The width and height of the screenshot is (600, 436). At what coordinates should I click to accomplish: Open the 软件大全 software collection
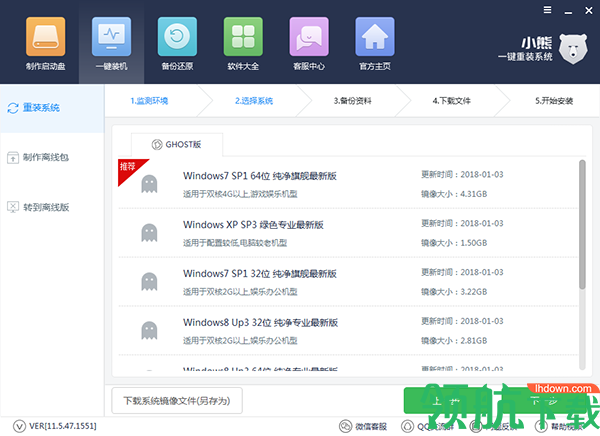[x=243, y=44]
